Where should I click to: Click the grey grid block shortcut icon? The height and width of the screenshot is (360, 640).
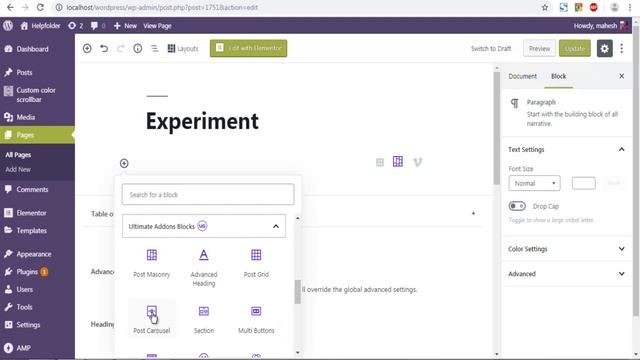click(x=380, y=162)
